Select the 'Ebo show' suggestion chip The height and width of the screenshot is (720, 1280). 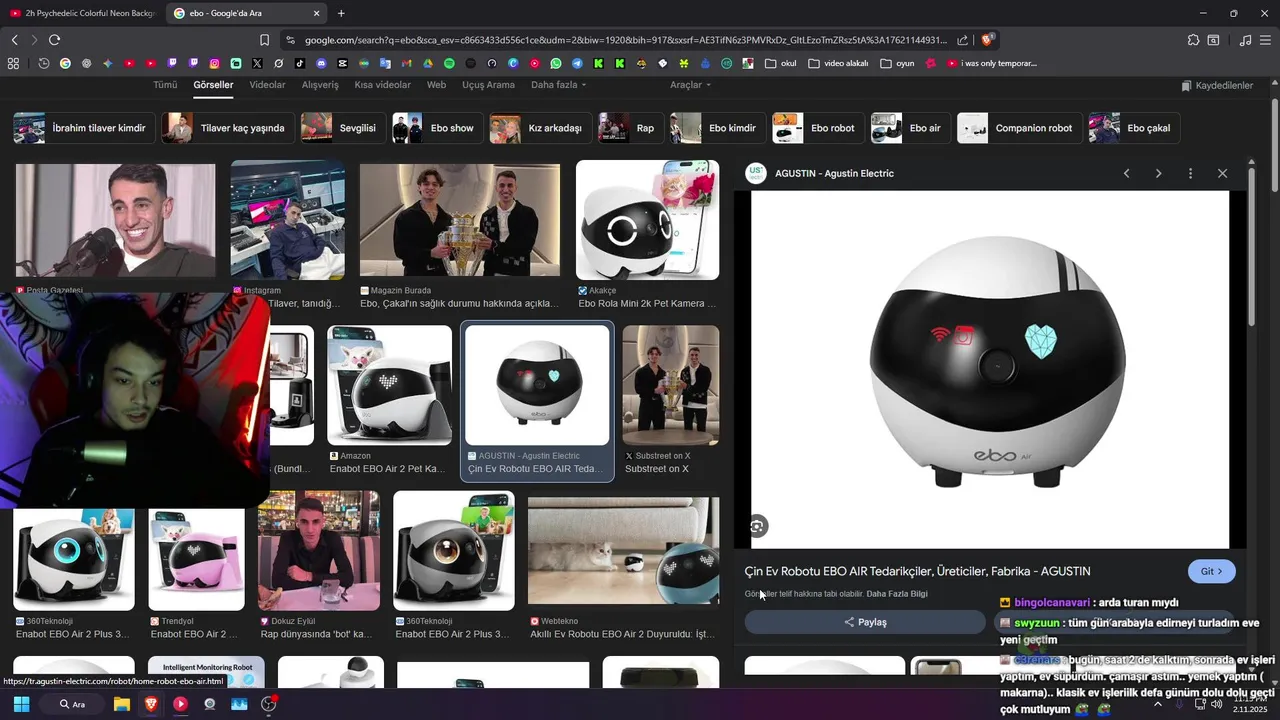click(437, 128)
